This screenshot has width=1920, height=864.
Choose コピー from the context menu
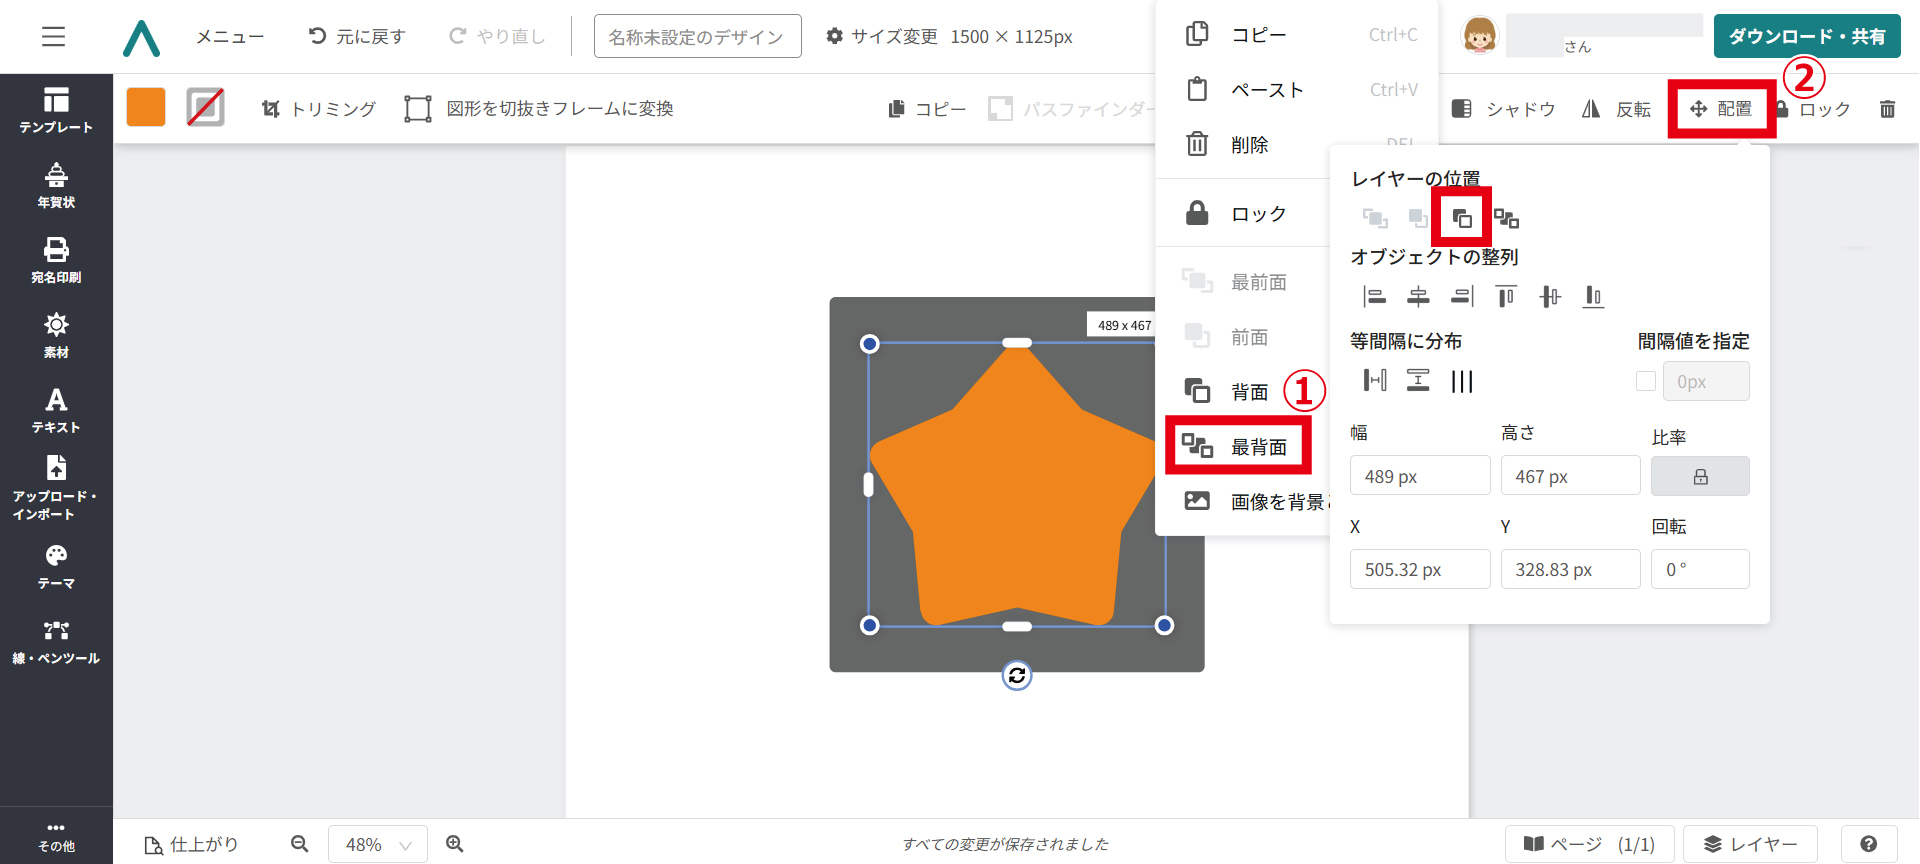coord(1258,35)
